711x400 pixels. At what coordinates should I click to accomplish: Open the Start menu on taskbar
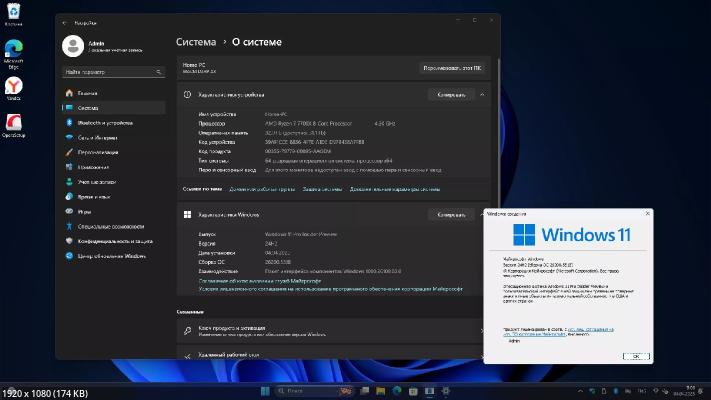click(x=265, y=391)
